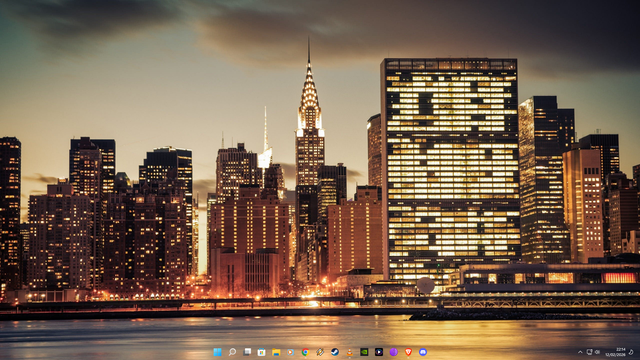Image resolution: width=640 pixels, height=360 pixels.
Task: Open the orange media player icon
Action: (291, 352)
